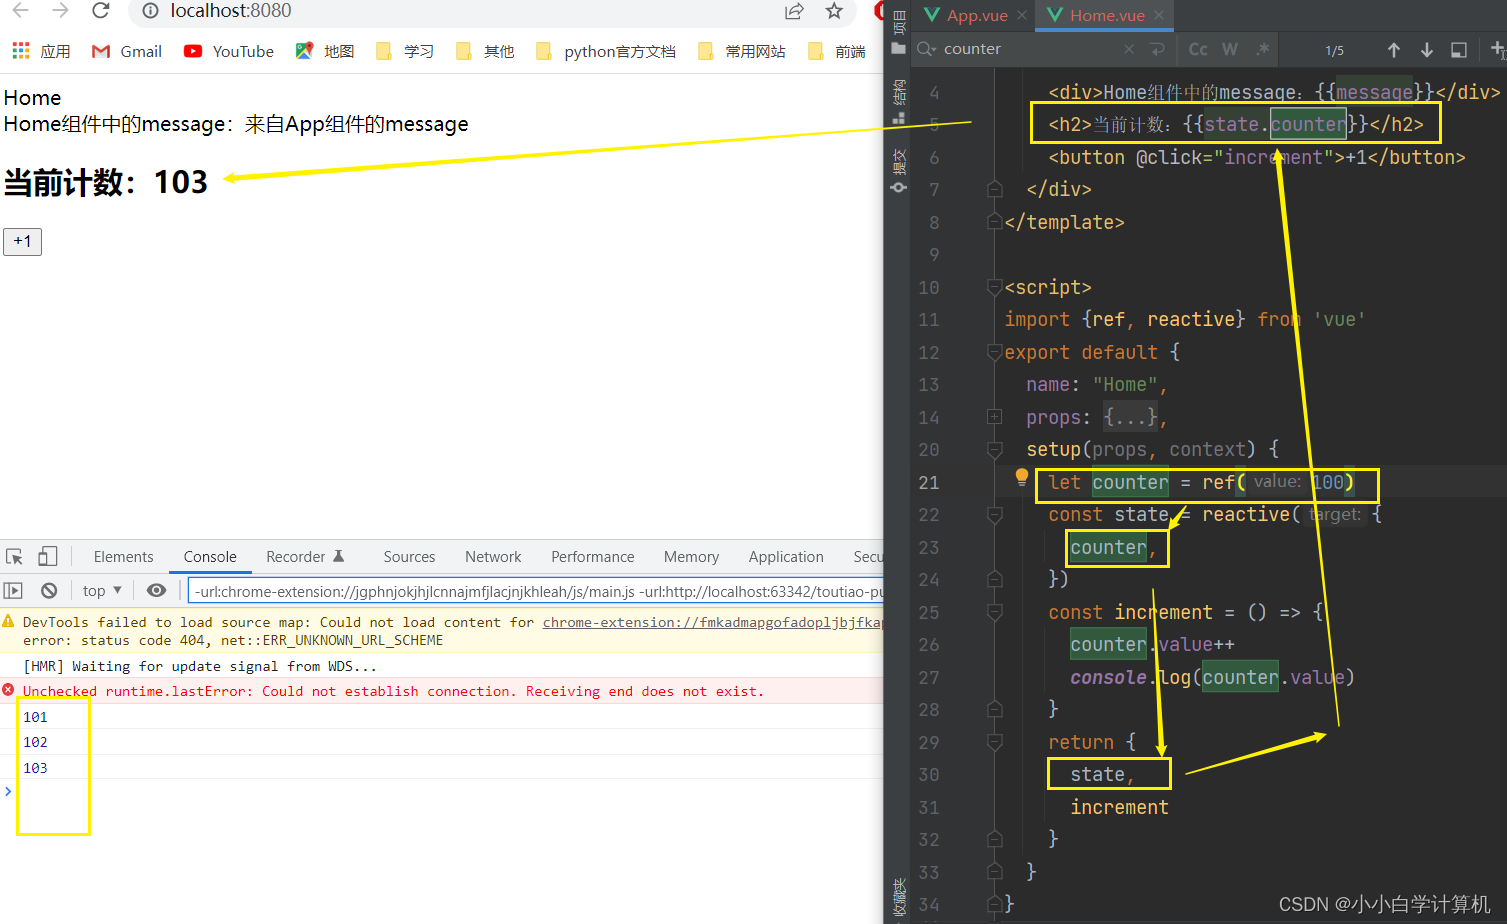Open the 常用网站 bookmarks folder

point(742,51)
